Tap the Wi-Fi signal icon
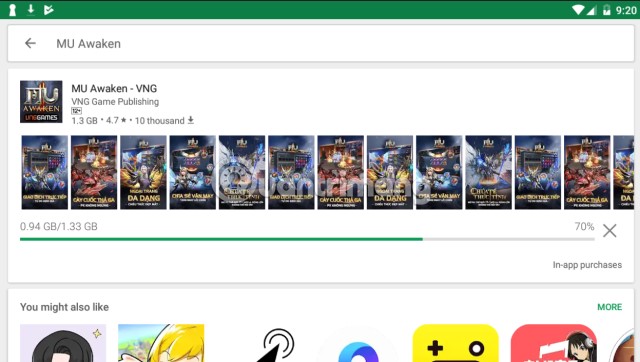Screen dimensions: 640x362 (x=578, y=10)
